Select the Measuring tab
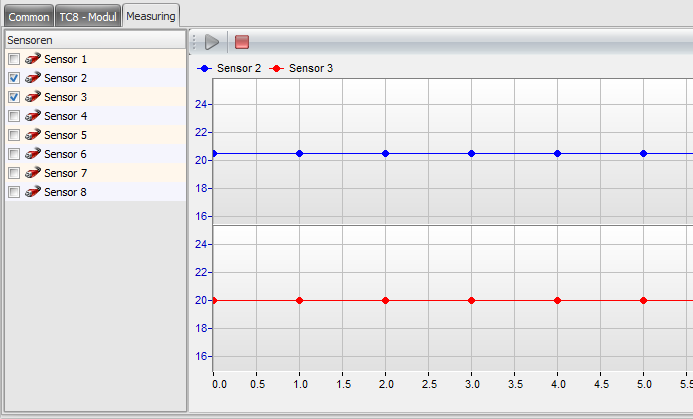The height and width of the screenshot is (419, 693). click(x=151, y=16)
